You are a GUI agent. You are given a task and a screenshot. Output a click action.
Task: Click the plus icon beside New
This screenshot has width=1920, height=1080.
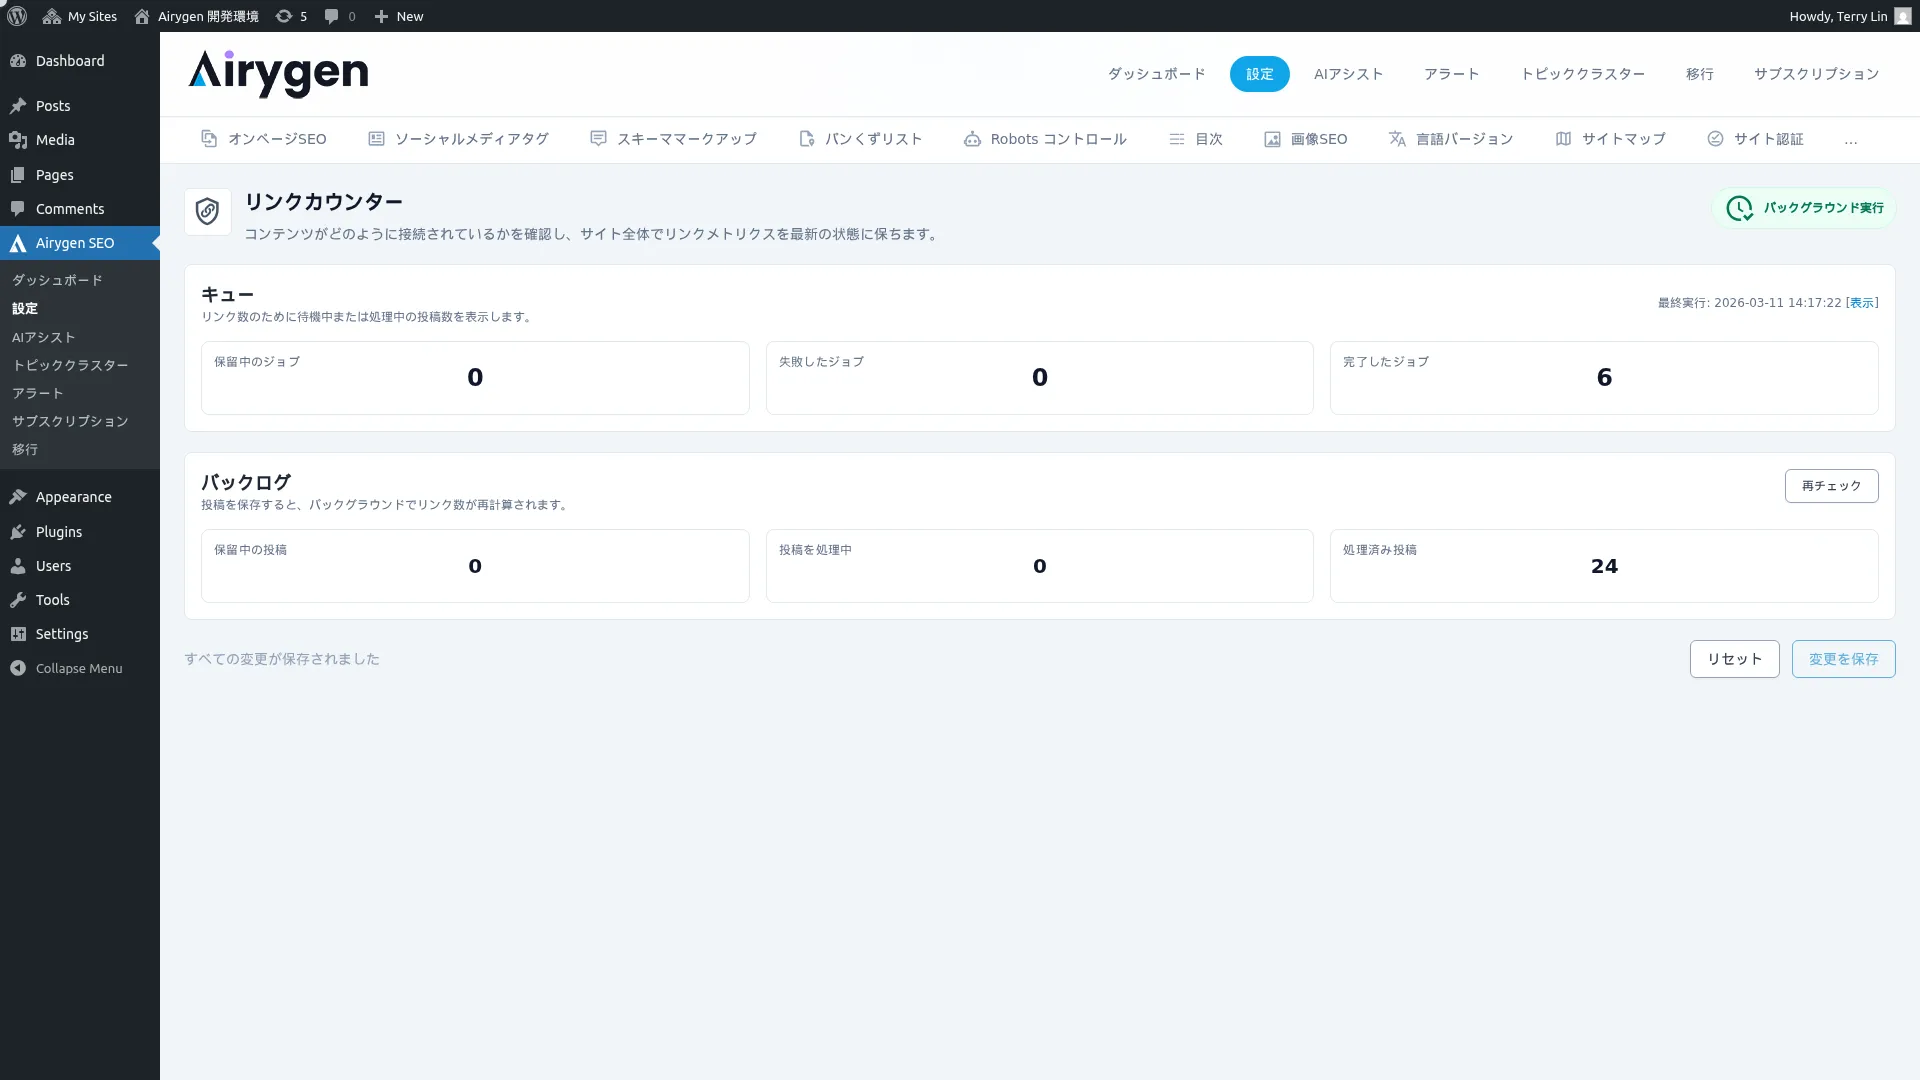381,16
